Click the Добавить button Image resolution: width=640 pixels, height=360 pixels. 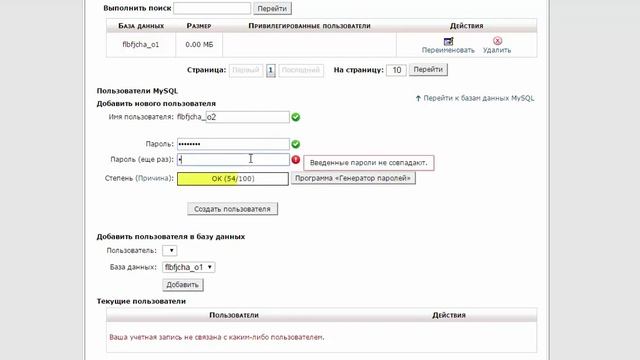[x=182, y=284]
